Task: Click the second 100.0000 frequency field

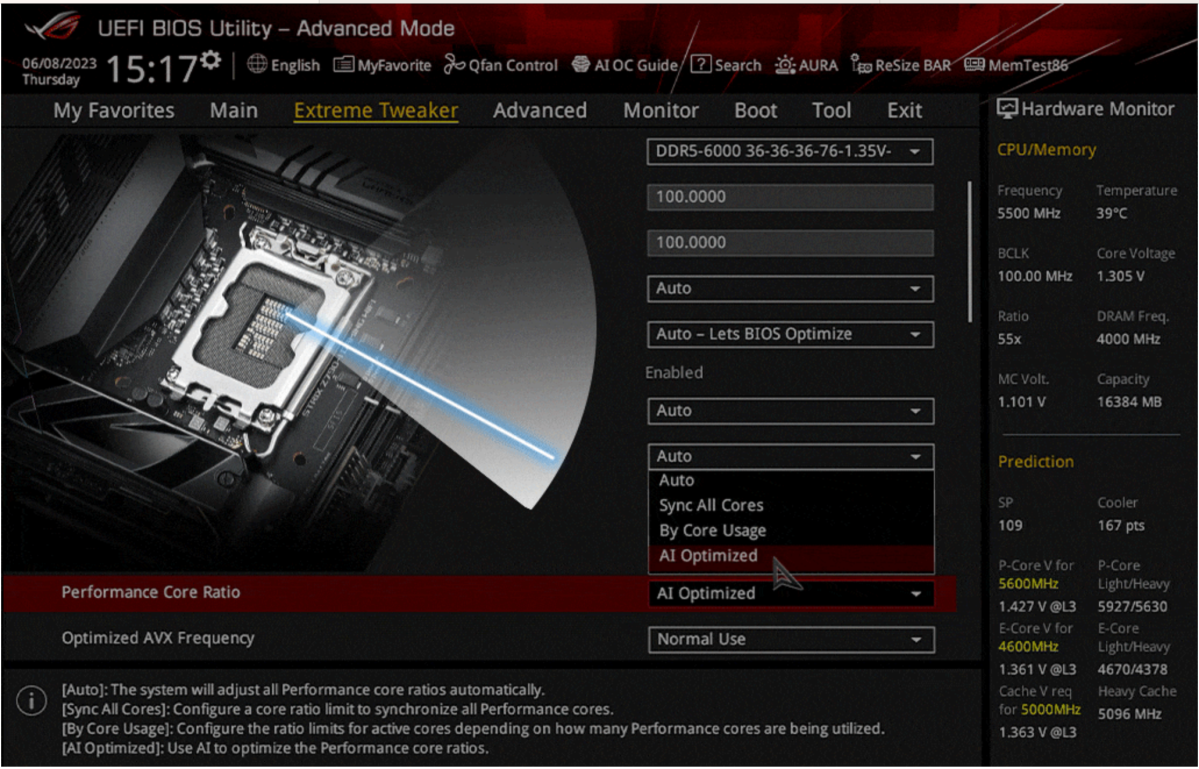Action: (x=790, y=243)
